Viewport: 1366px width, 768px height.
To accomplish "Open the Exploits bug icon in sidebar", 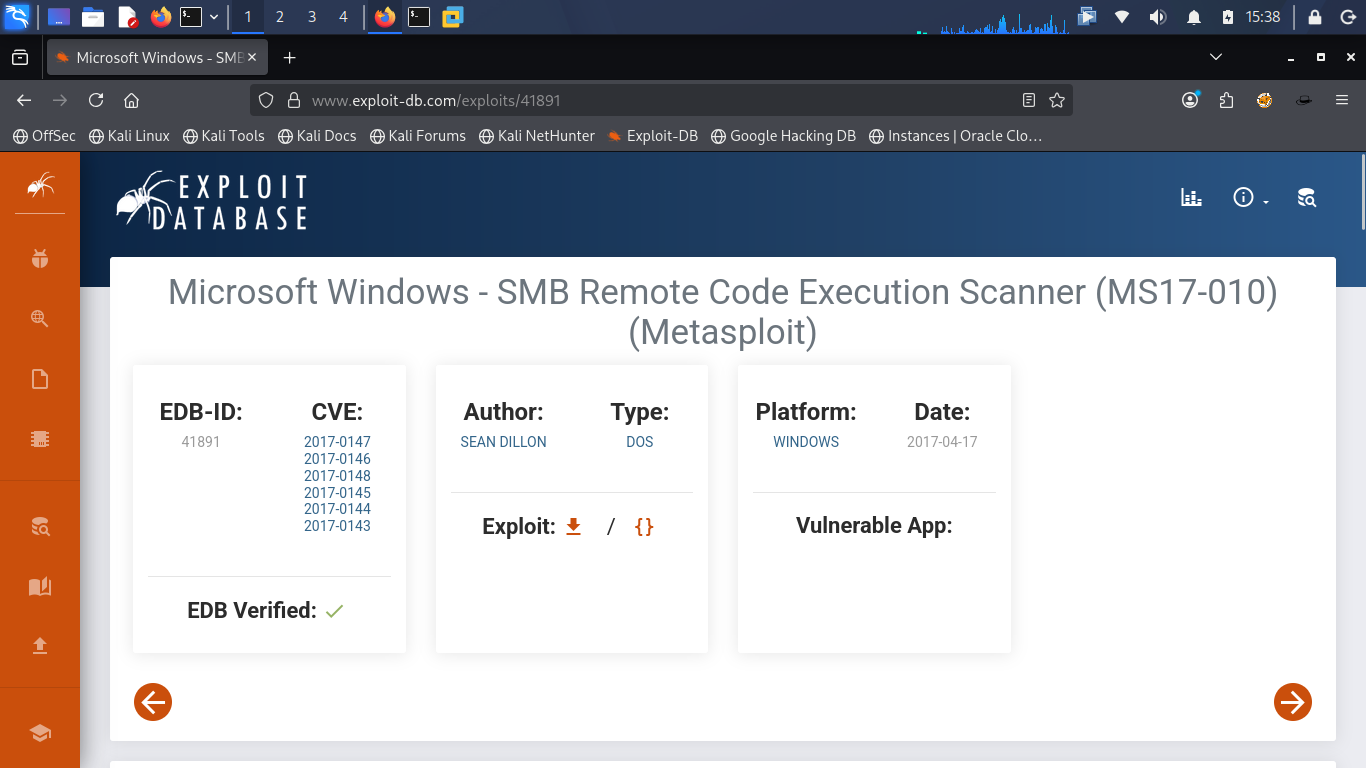I will click(x=40, y=259).
